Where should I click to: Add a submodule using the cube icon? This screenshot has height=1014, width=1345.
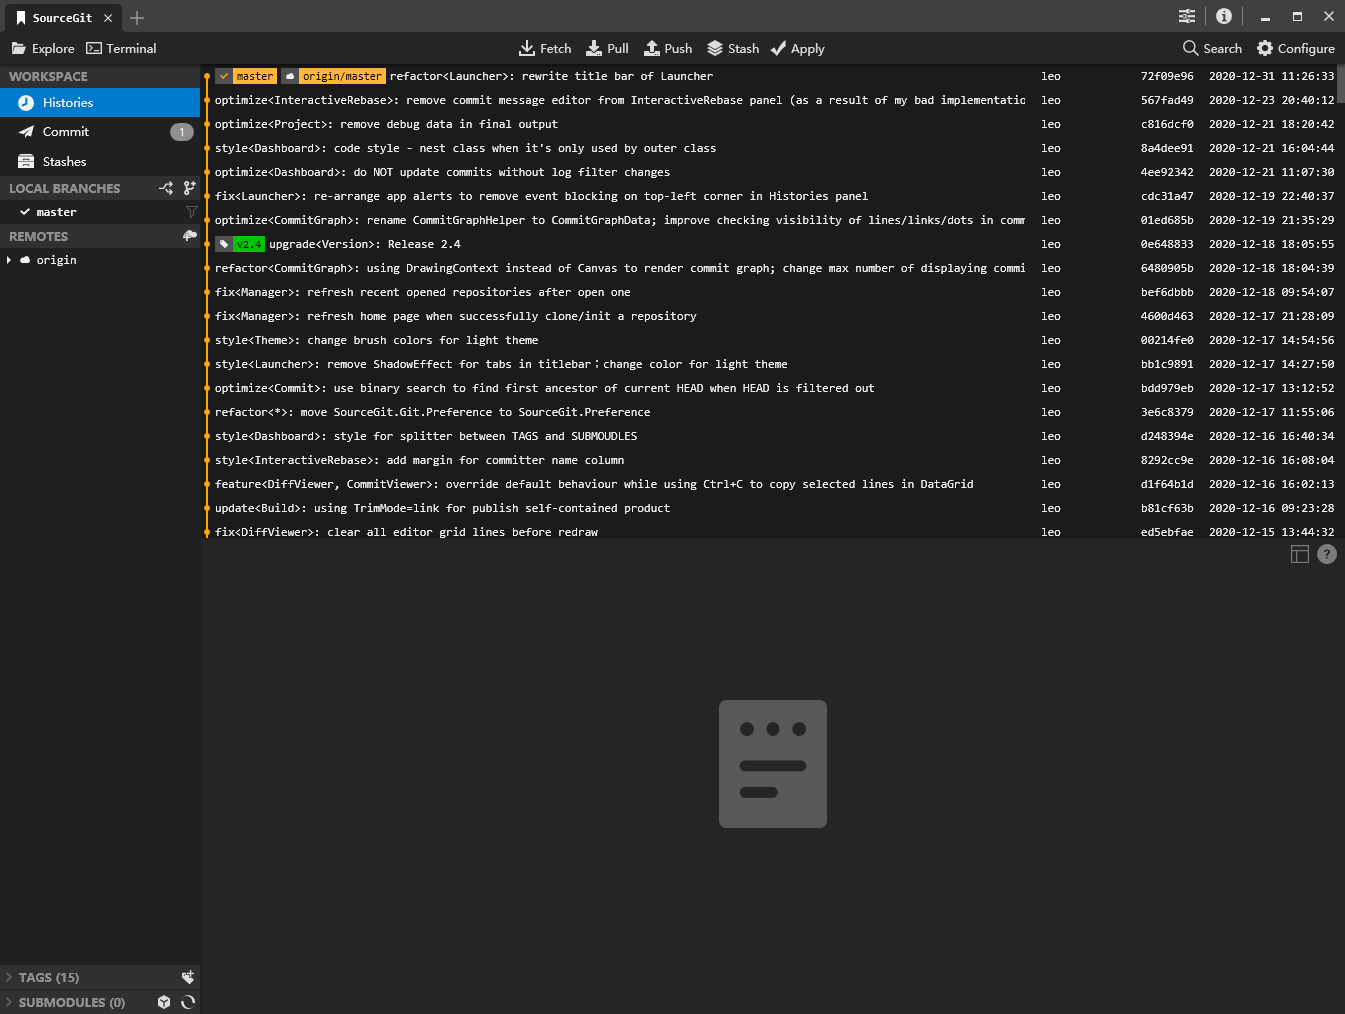coord(164,1002)
